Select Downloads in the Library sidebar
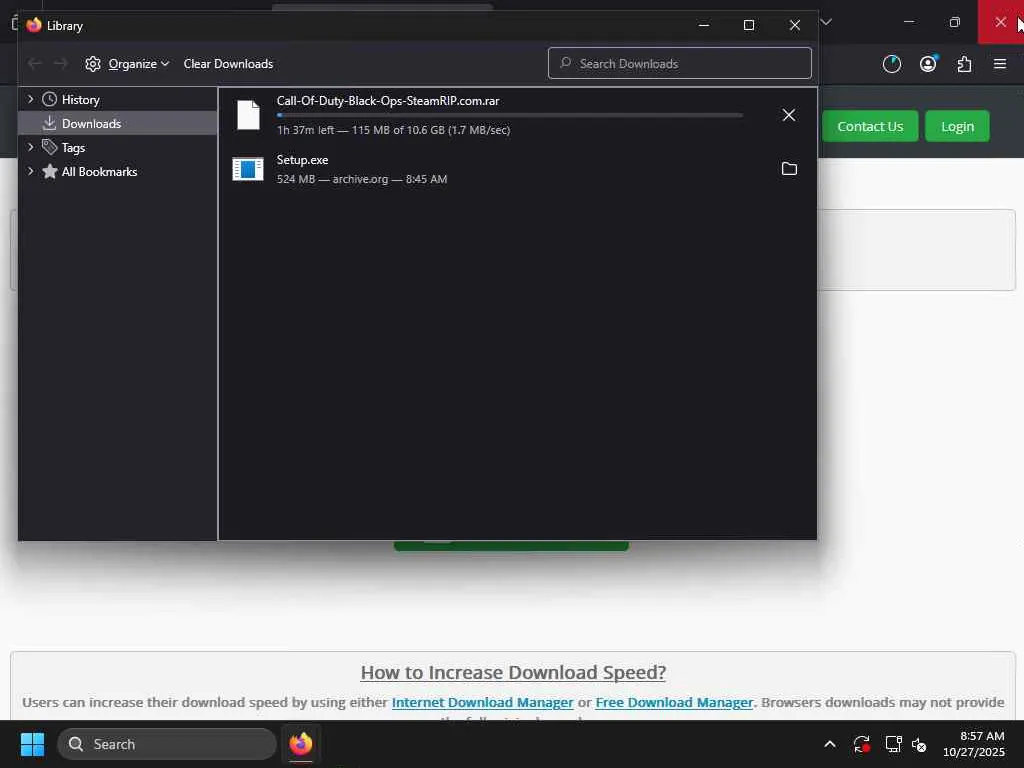The image size is (1024, 768). tap(91, 123)
